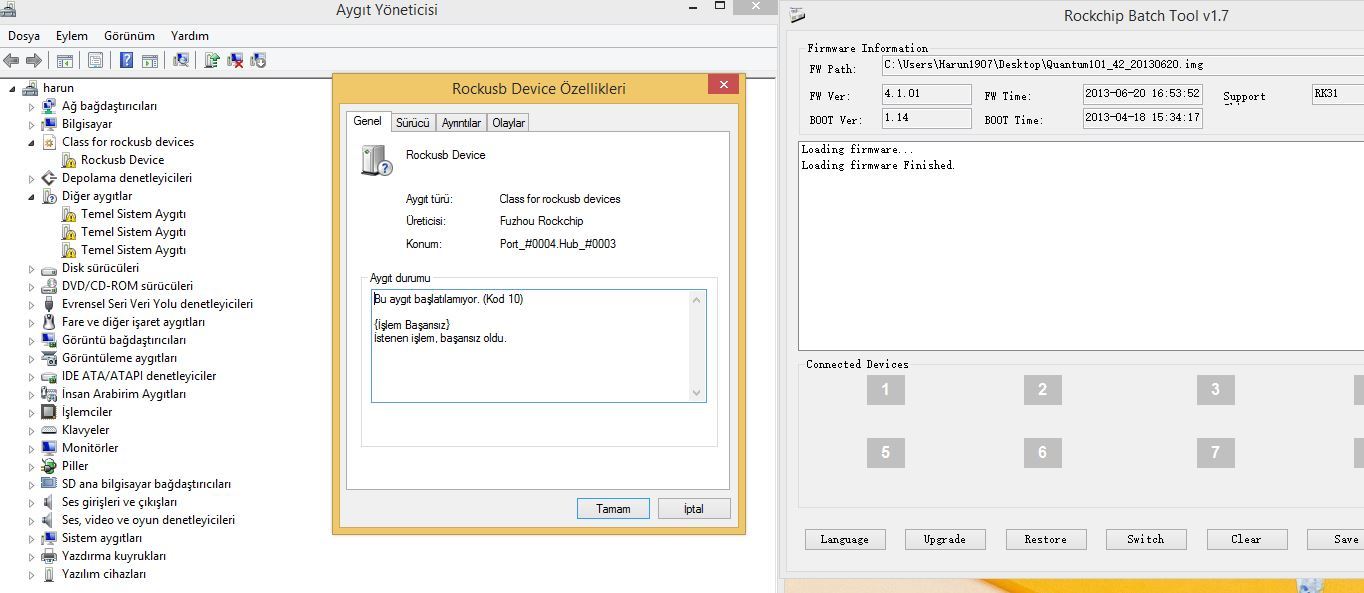Image resolution: width=1364 pixels, height=593 pixels.
Task: Click the Depolama denetleyicileri icon
Action: [x=49, y=178]
